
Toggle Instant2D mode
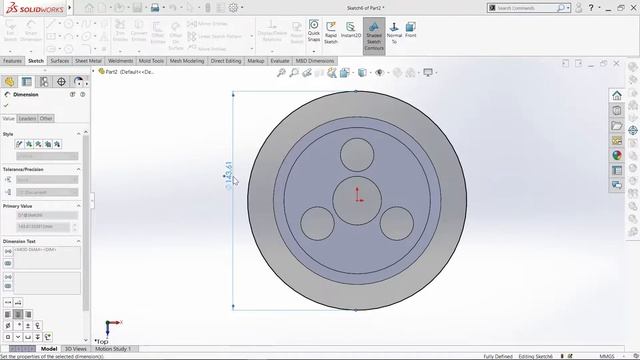click(351, 30)
